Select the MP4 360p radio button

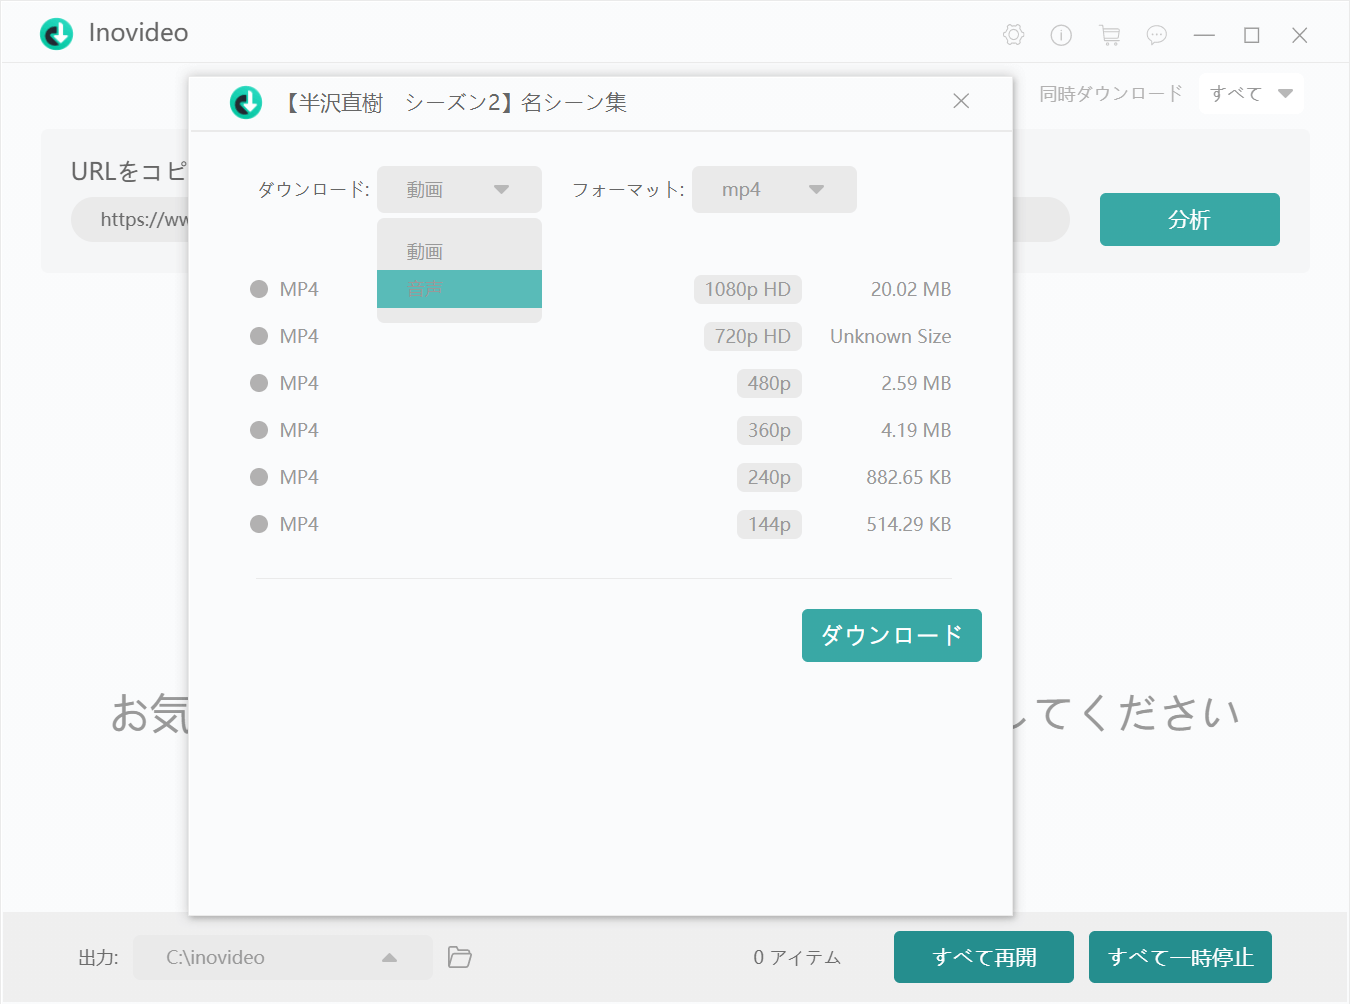point(259,430)
